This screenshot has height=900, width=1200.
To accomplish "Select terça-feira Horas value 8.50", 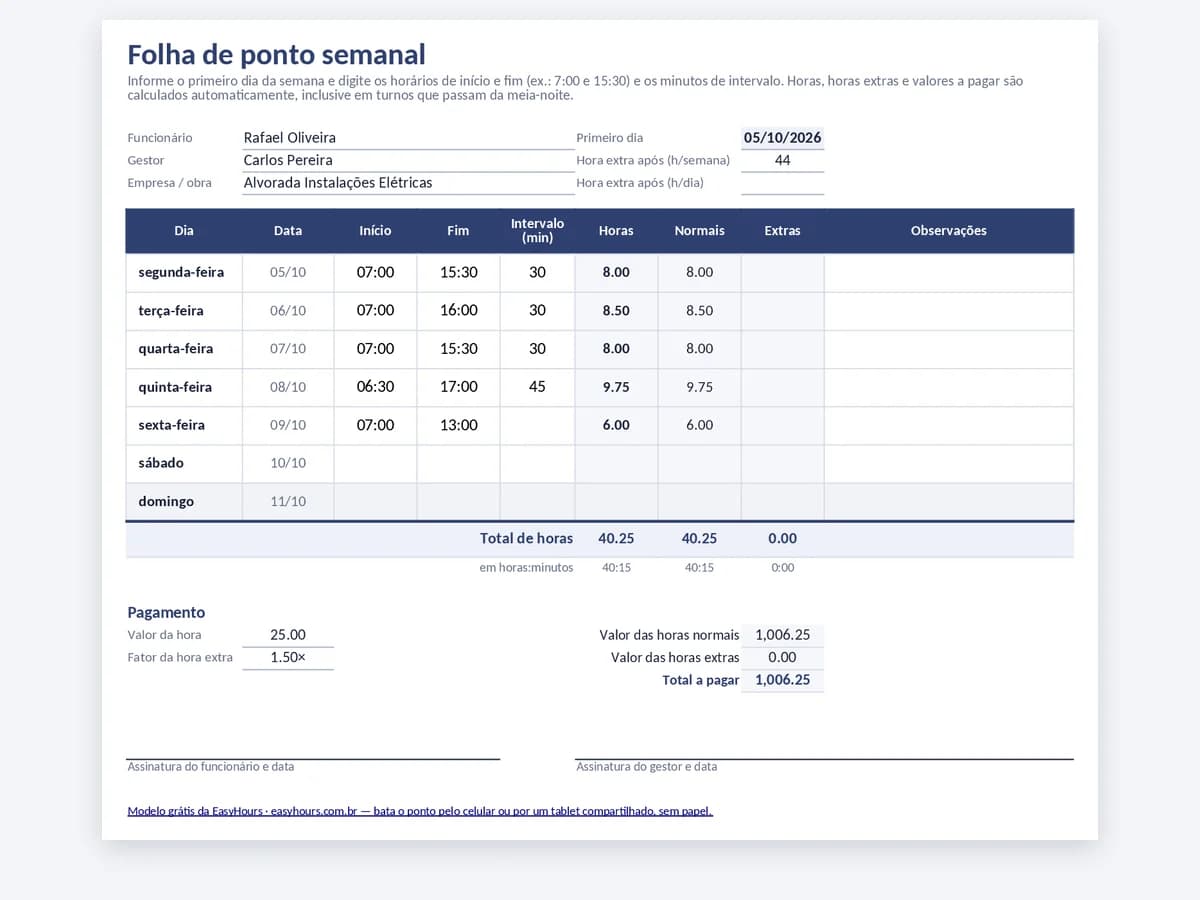I will 616,311.
